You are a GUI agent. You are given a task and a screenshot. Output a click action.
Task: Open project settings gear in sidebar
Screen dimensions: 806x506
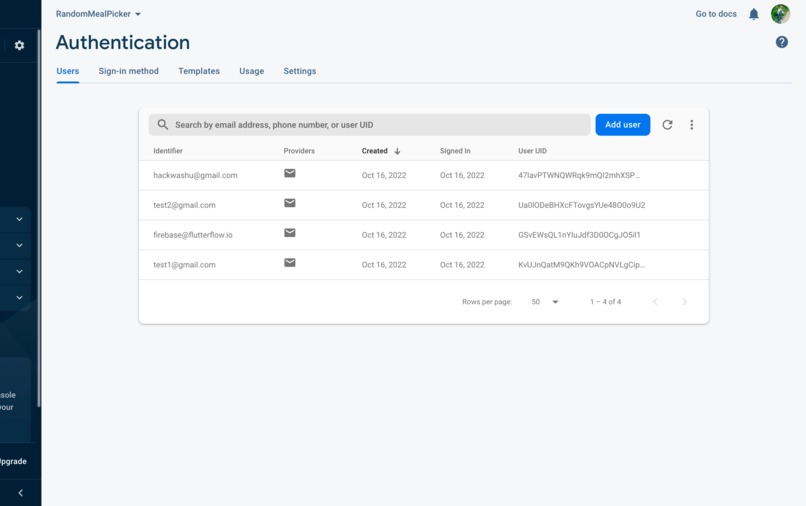click(19, 45)
